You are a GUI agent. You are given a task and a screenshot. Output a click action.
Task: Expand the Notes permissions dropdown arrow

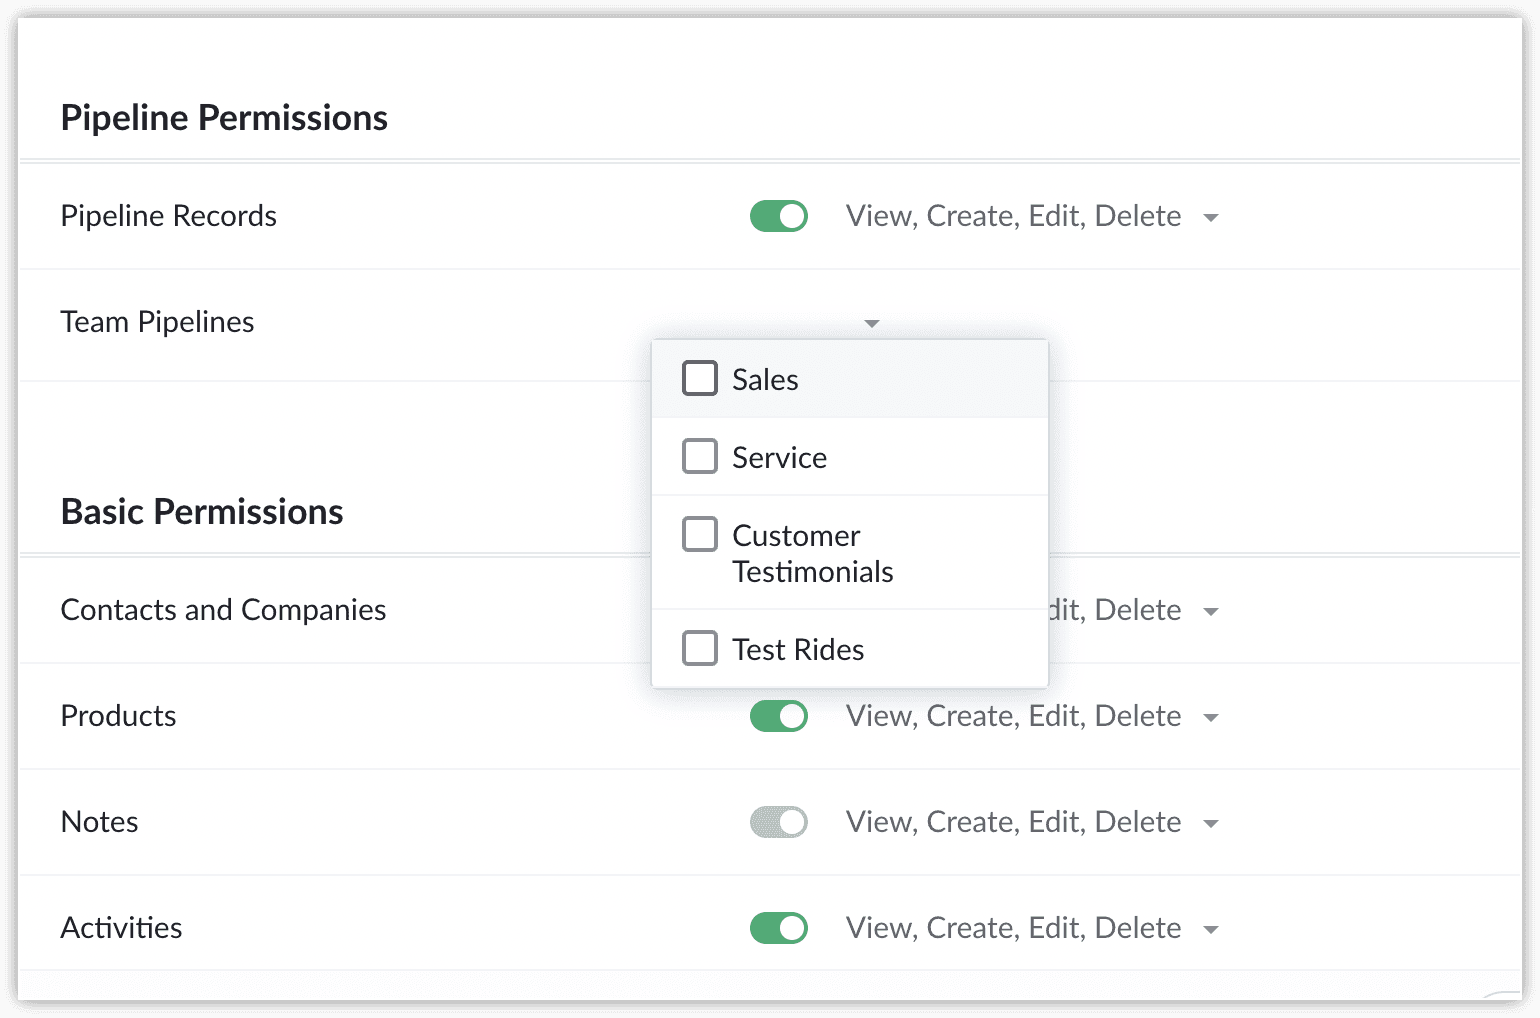[x=1211, y=824]
